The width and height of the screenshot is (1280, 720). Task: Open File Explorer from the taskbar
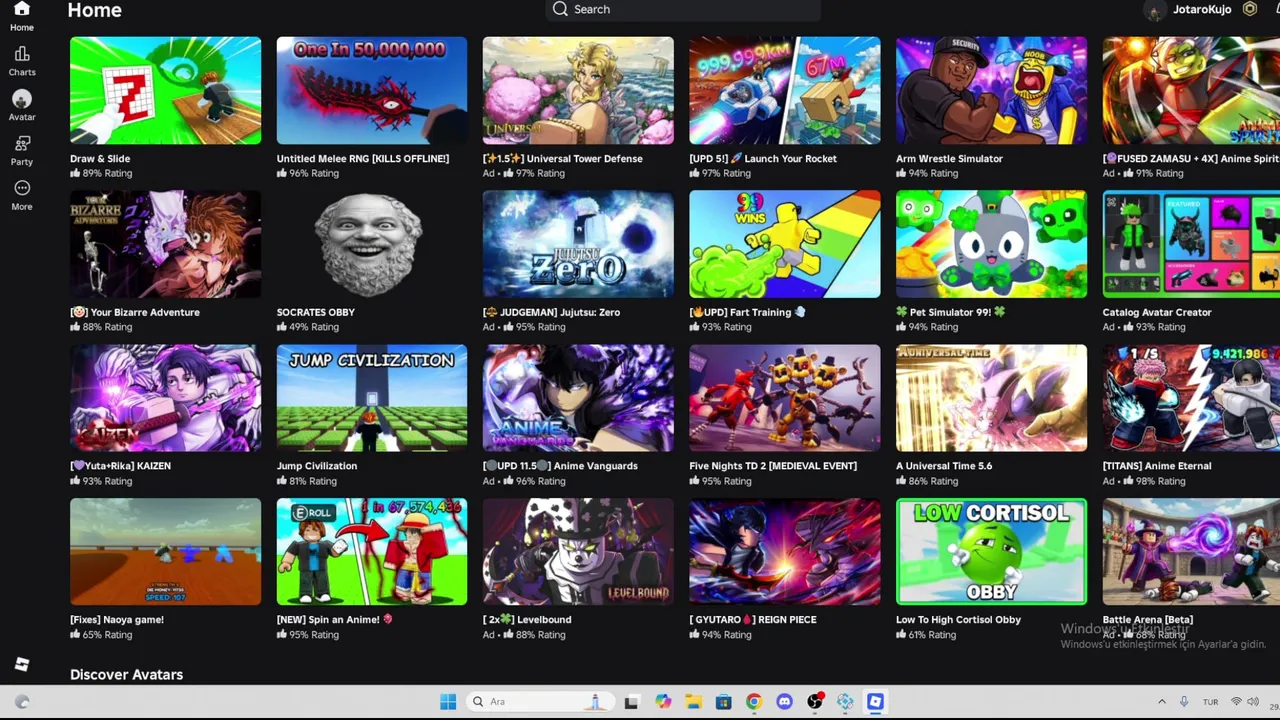click(x=693, y=702)
